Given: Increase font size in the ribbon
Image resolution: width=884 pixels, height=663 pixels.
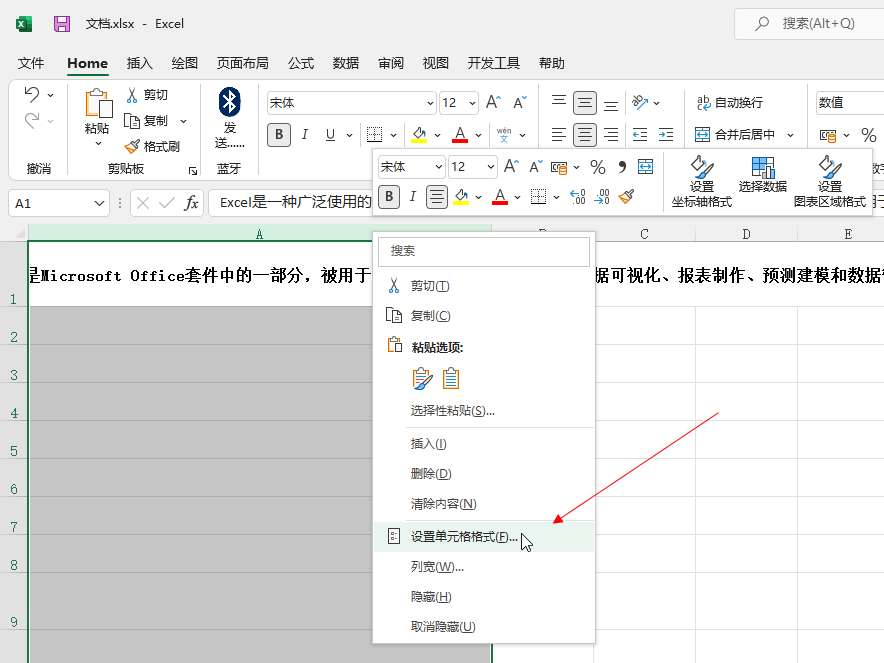Looking at the screenshot, I should pyautogui.click(x=493, y=103).
